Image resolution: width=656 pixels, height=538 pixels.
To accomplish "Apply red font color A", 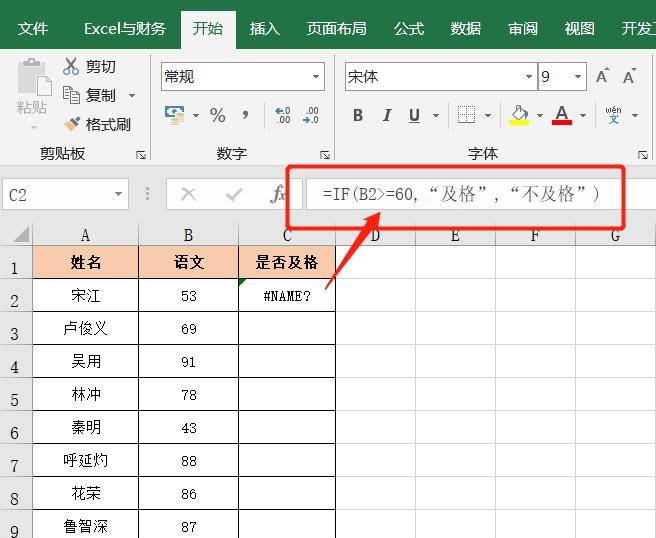I will (561, 115).
